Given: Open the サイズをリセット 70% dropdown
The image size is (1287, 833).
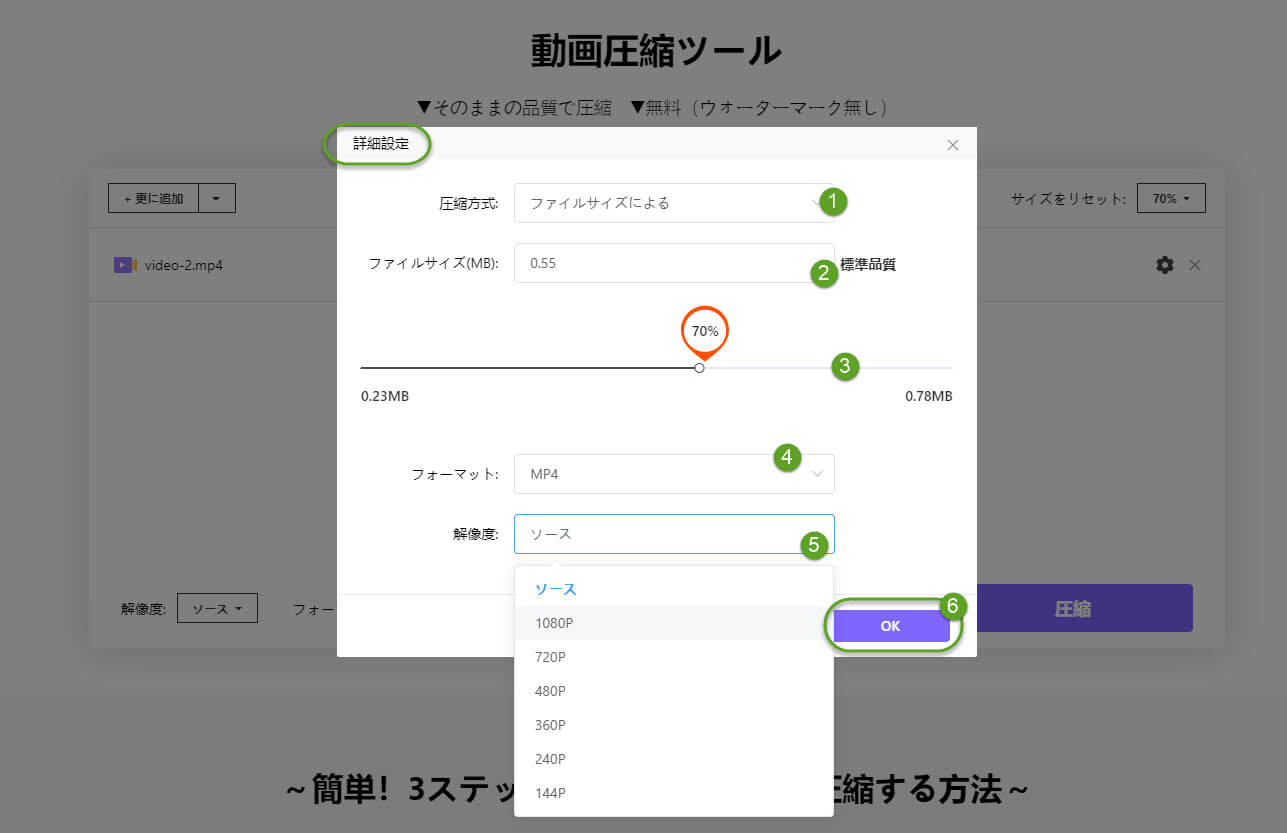Looking at the screenshot, I should pos(1171,198).
